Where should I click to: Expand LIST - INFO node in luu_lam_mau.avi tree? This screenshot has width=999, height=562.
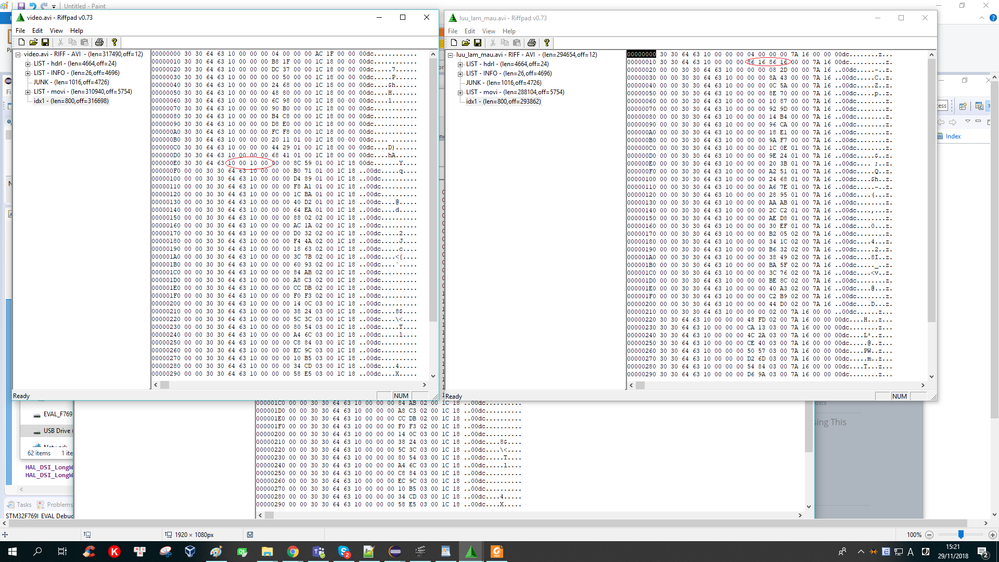tap(460, 73)
